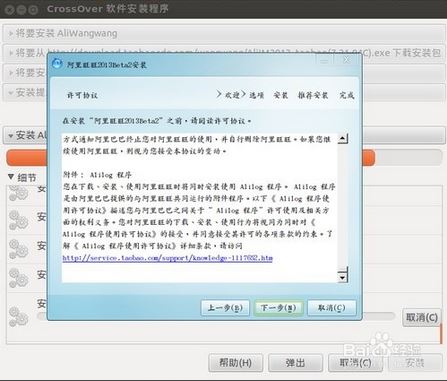Click 下一步(N) to continue installation

pos(279,308)
